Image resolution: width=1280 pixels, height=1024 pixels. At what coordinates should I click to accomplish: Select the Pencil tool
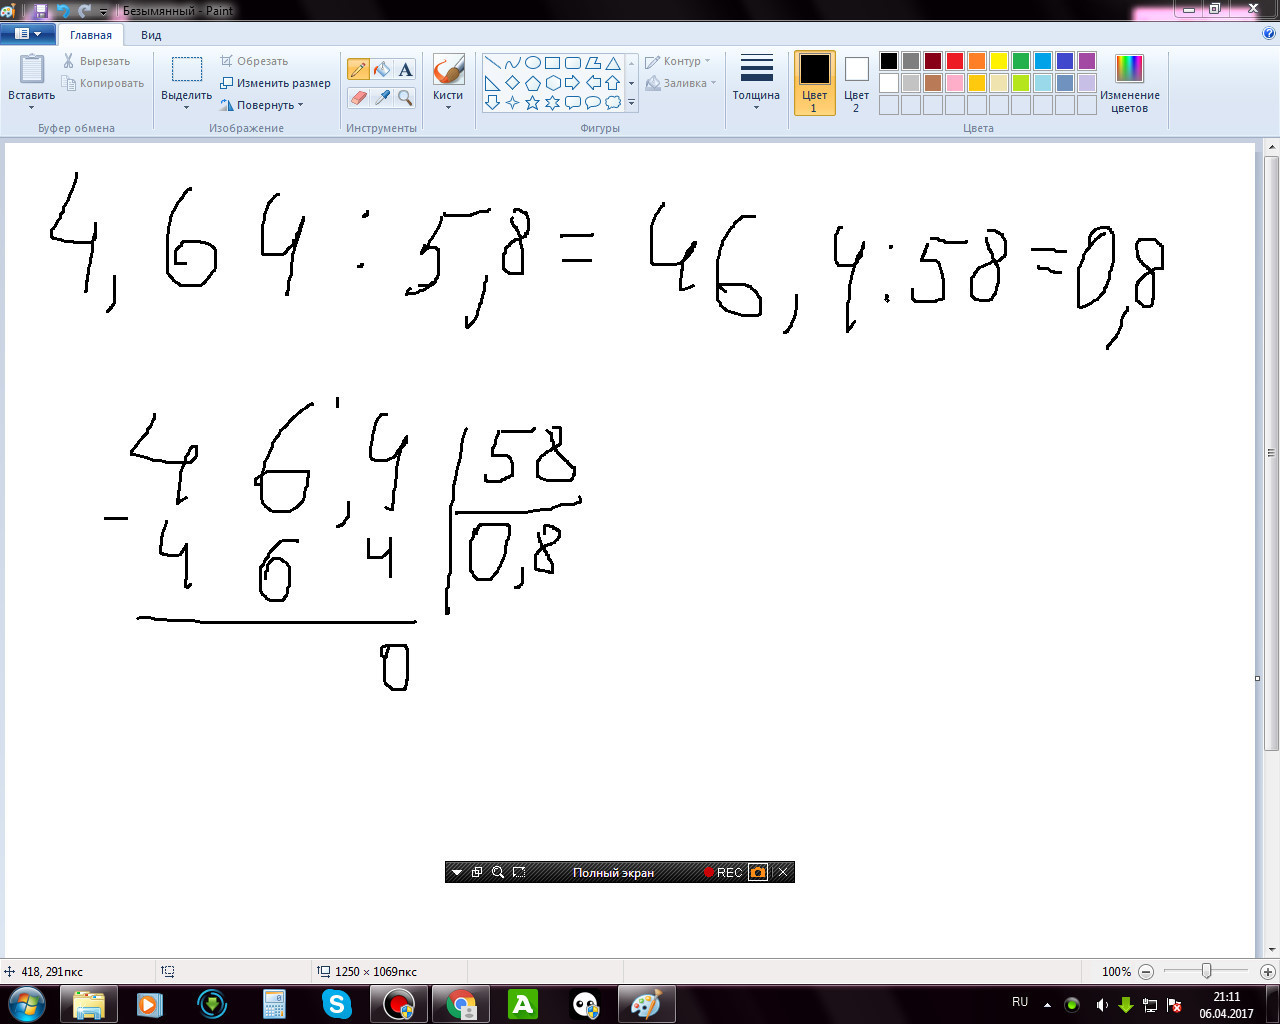(x=358, y=69)
